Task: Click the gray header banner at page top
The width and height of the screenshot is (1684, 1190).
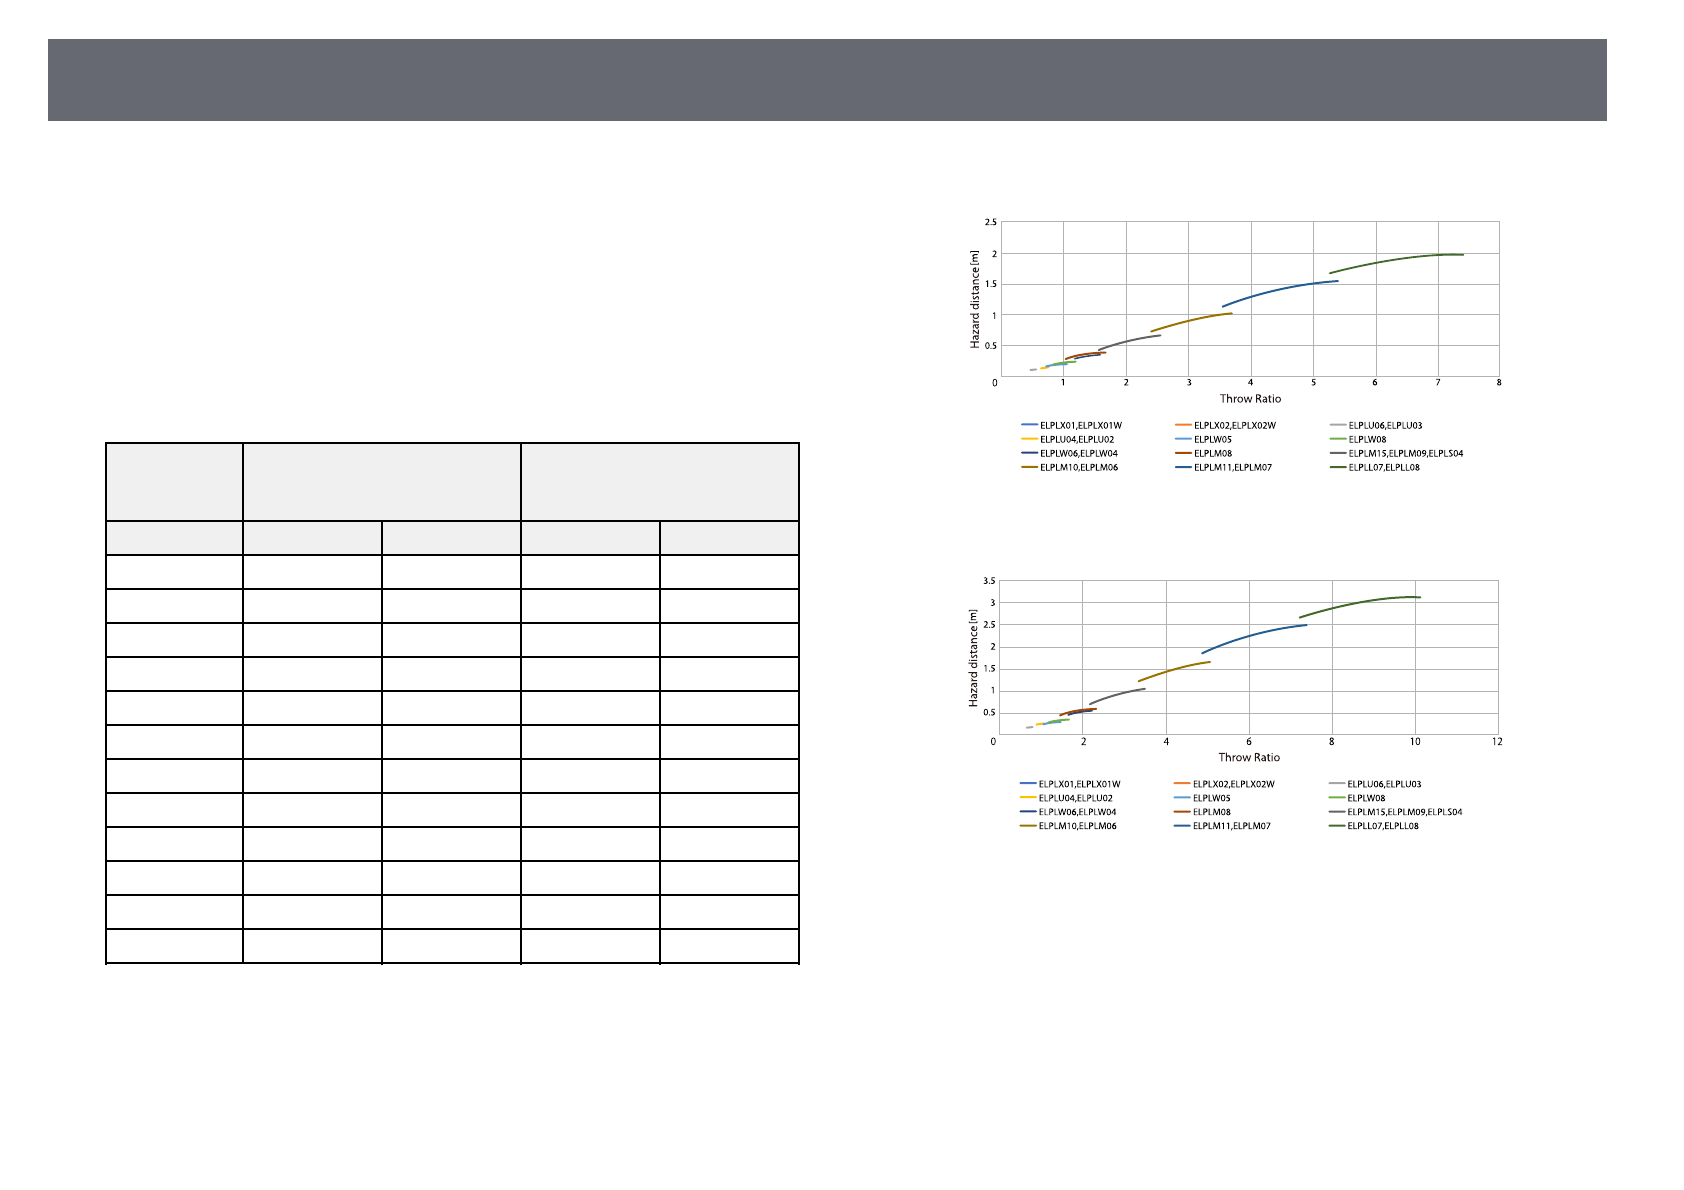Action: click(x=826, y=80)
